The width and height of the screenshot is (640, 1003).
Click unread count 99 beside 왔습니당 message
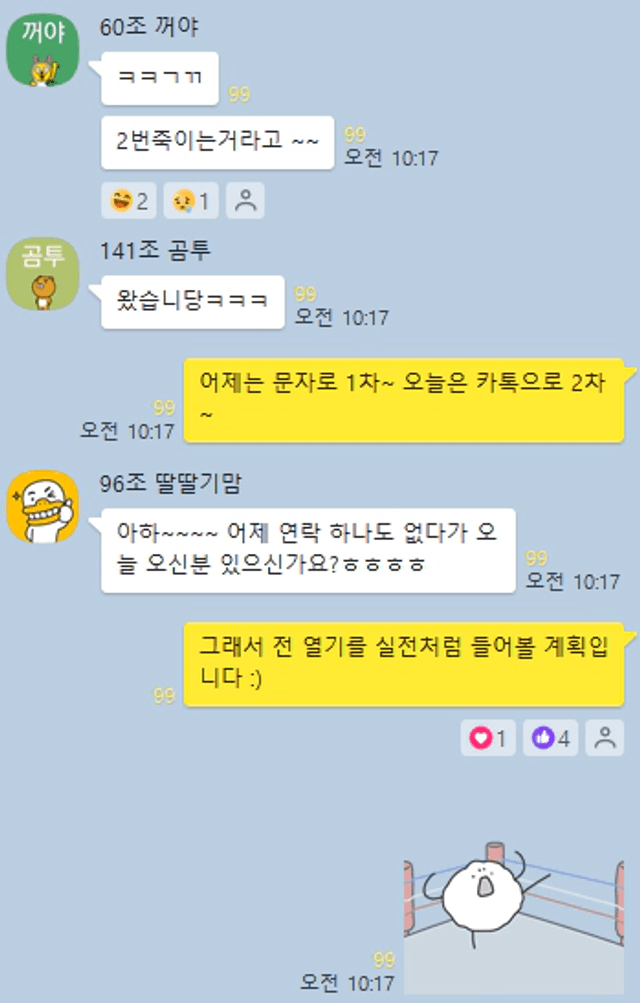tap(305, 294)
